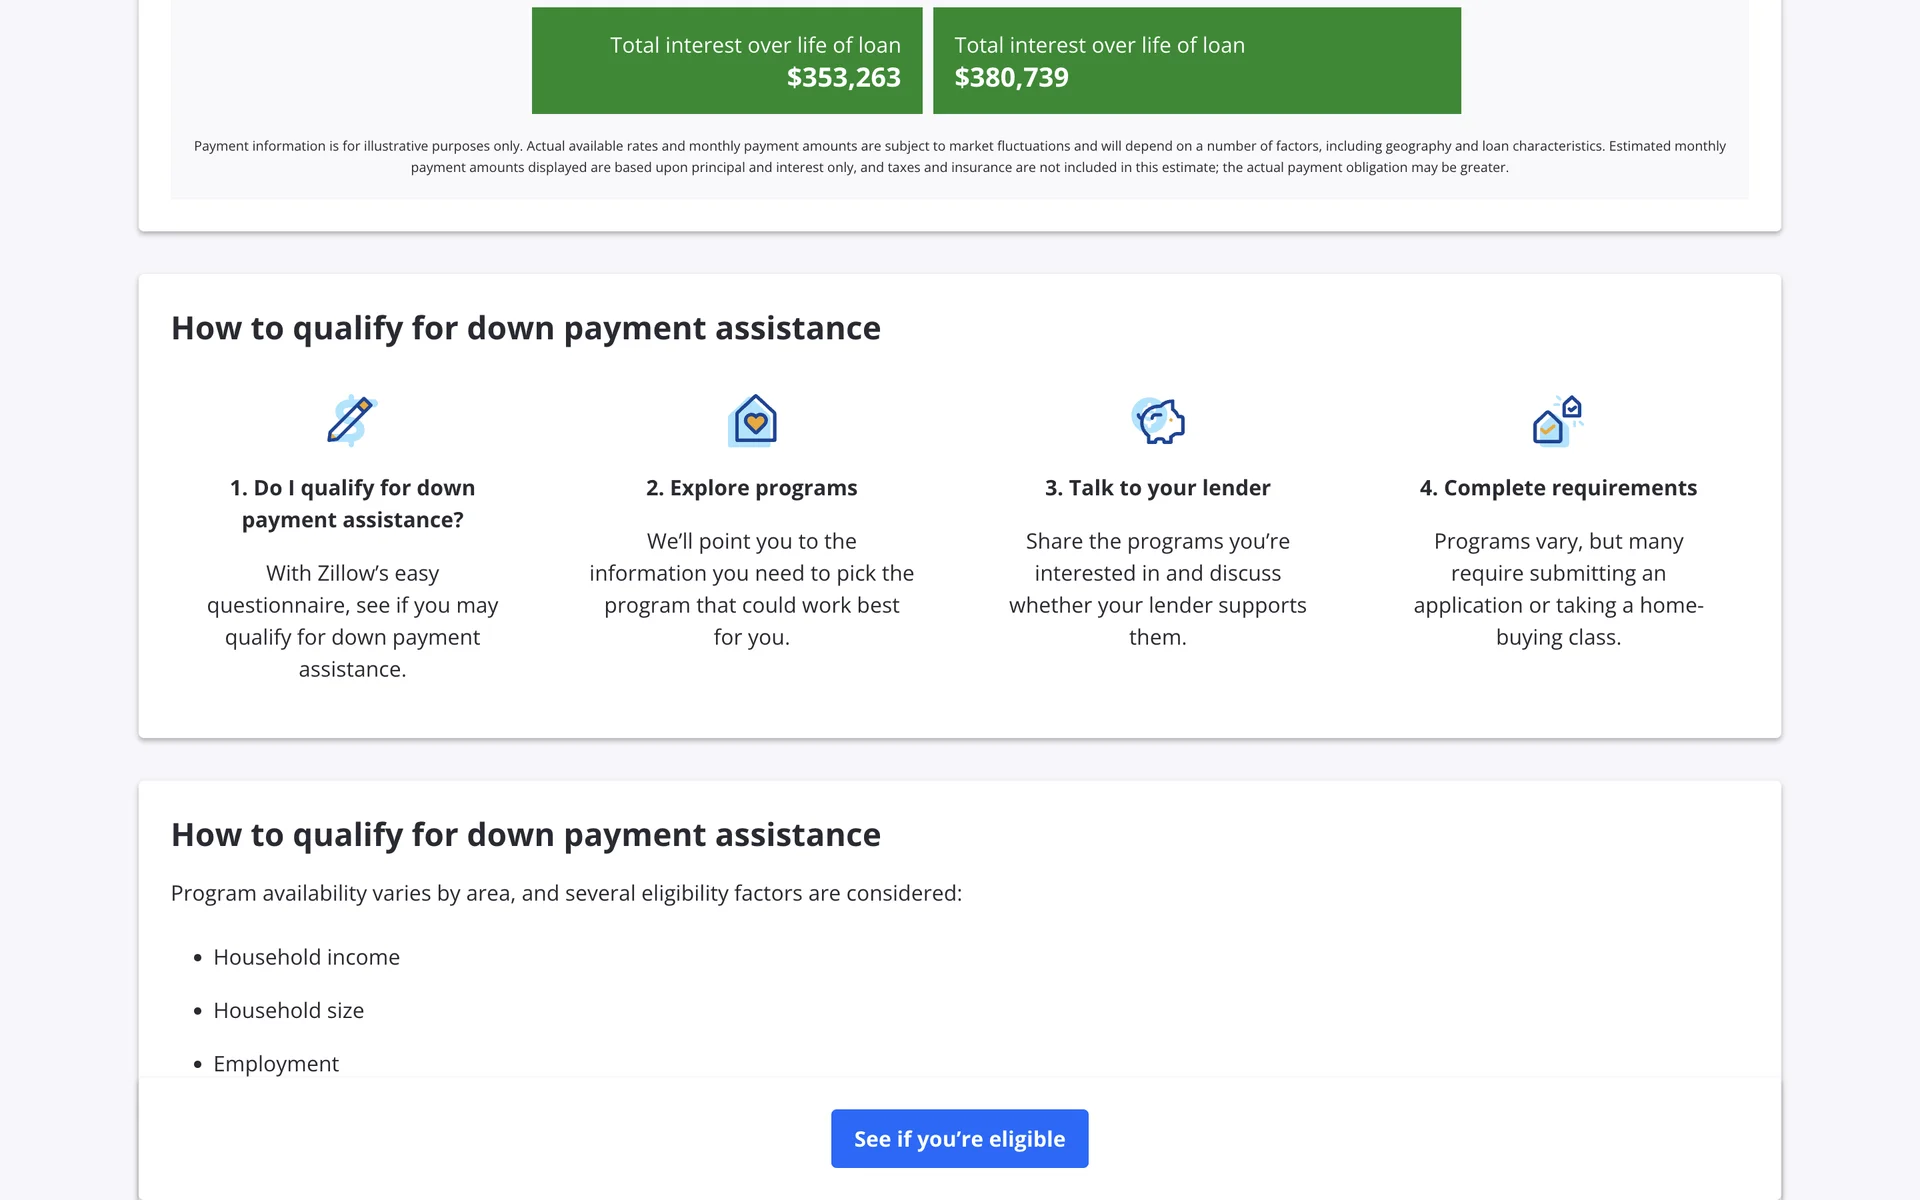This screenshot has height=1200, width=1920.
Task: Click the Program availability varies sentence
Action: point(566,893)
